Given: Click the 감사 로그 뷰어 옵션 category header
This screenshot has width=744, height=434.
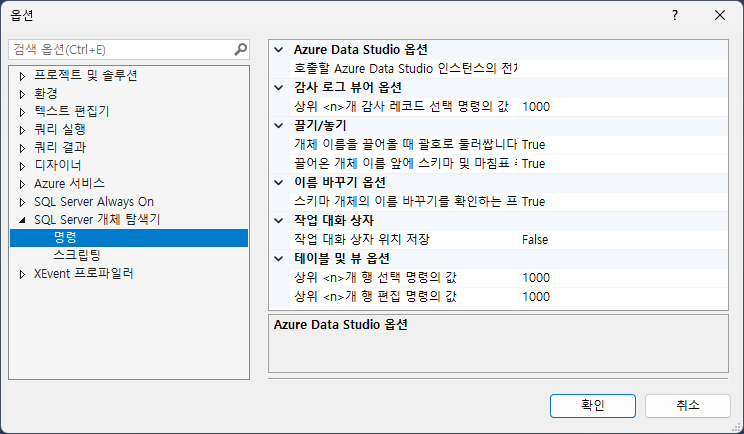Looking at the screenshot, I should (x=348, y=88).
